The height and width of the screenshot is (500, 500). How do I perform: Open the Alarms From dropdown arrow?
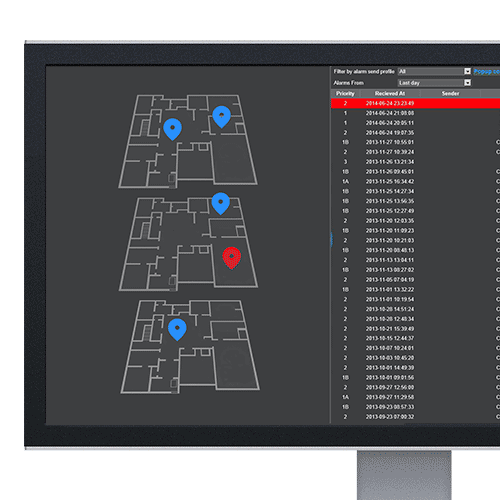(x=467, y=83)
